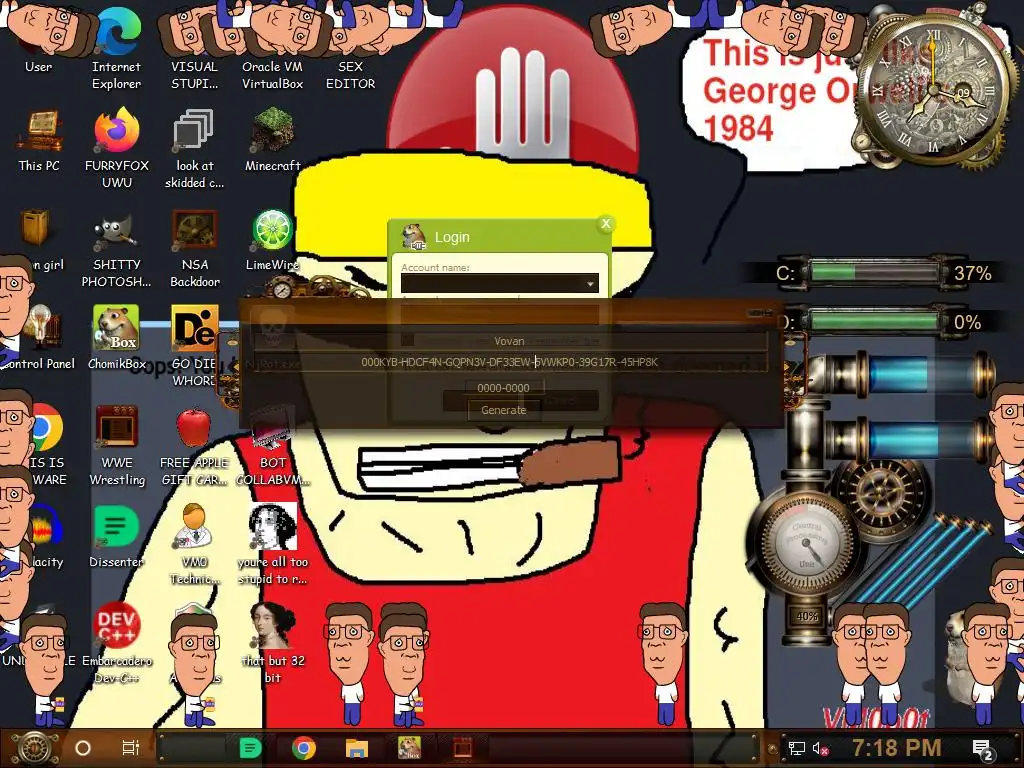Open the notification center with 2 alerts
This screenshot has width=1024, height=768.
[983, 750]
